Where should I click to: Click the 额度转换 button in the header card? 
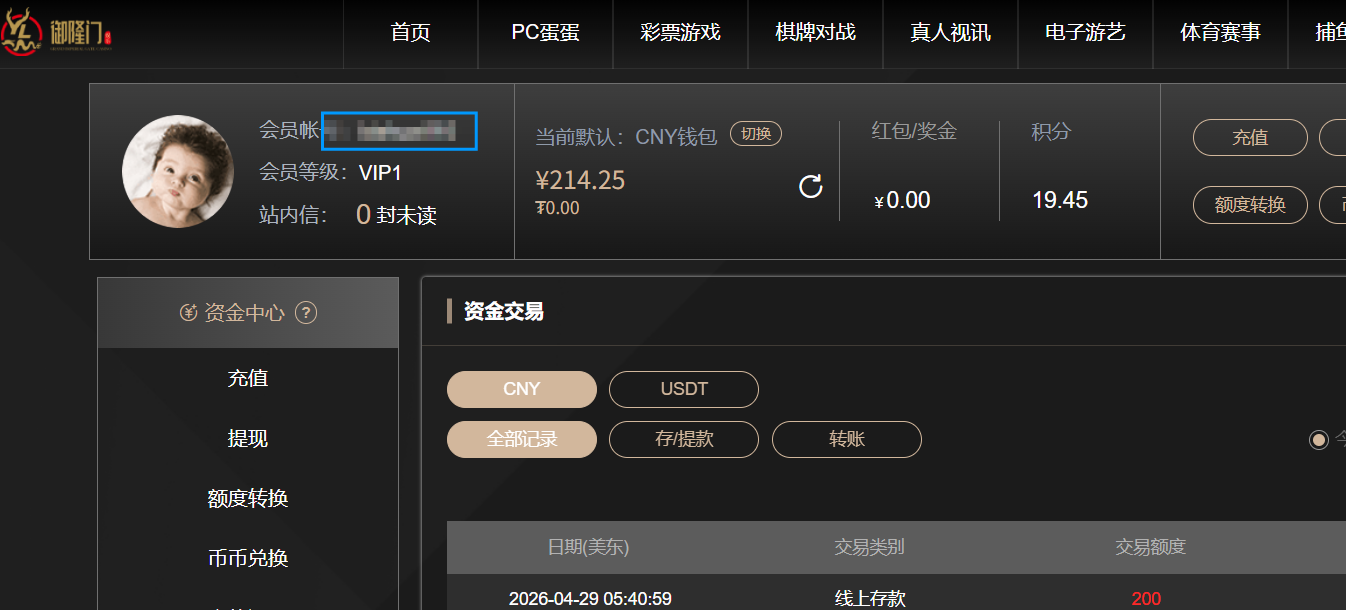point(1250,205)
